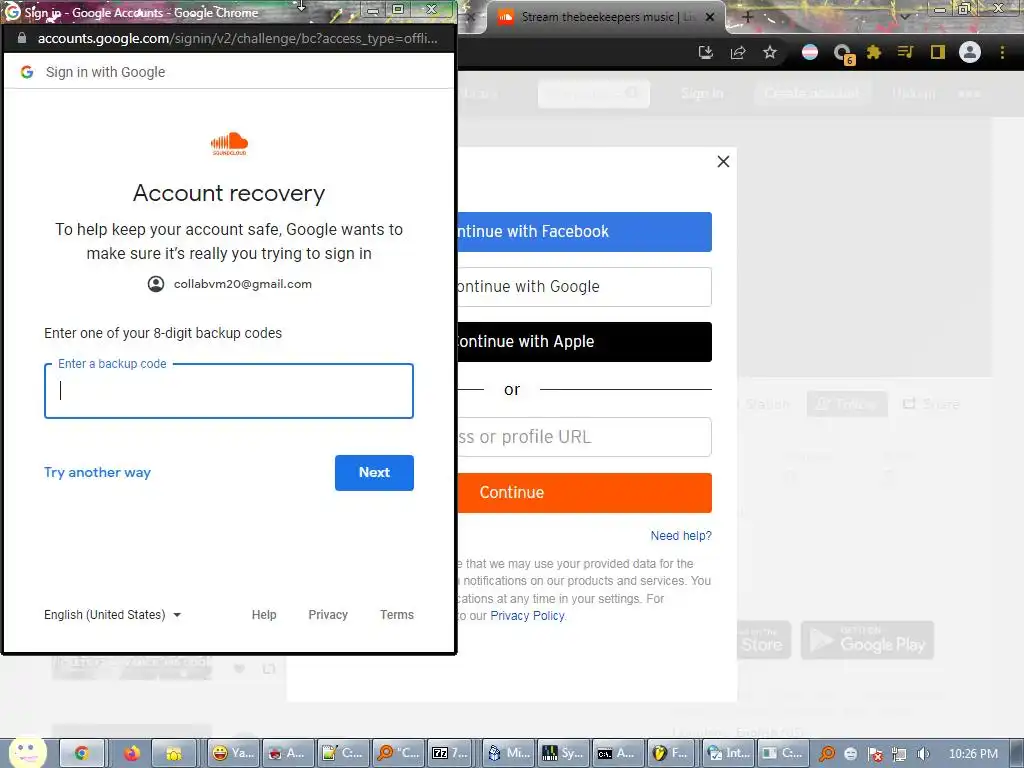Click the install app icon in Chrome address bar
1024x768 pixels.
point(705,52)
